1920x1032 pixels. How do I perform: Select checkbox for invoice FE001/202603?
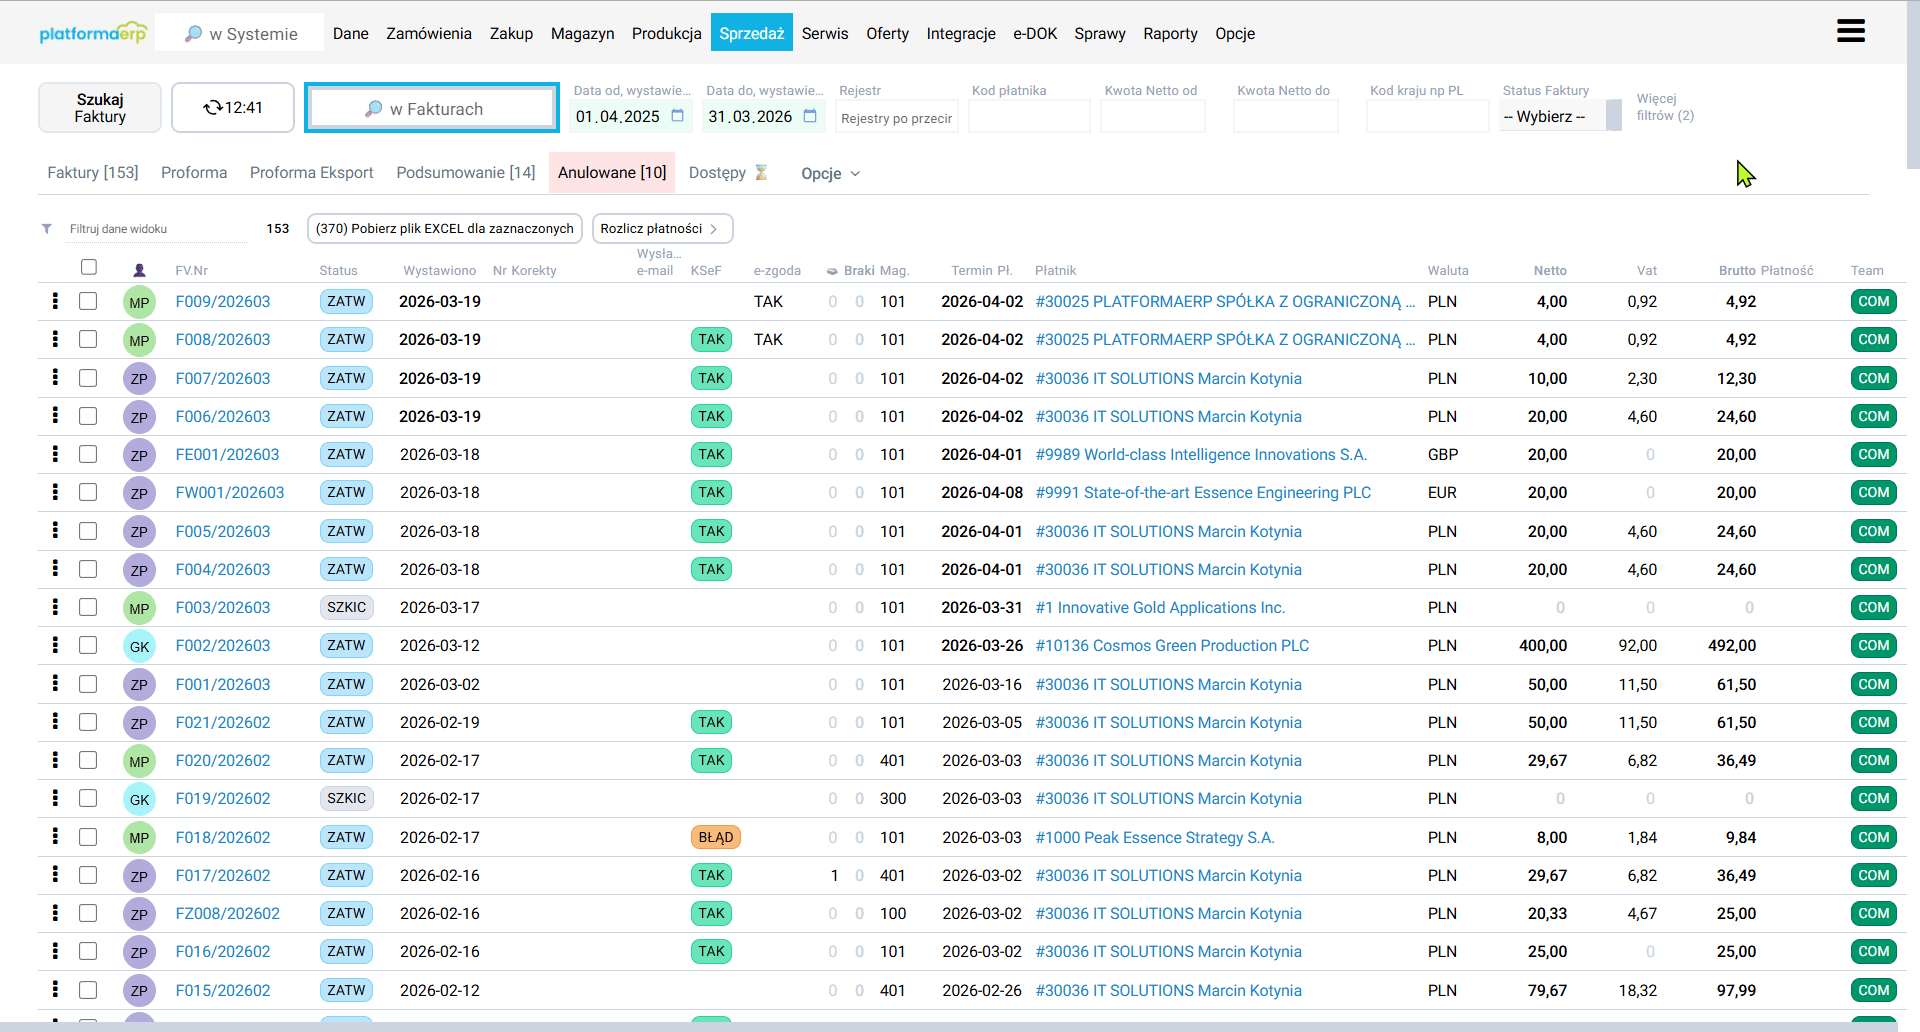coord(88,455)
